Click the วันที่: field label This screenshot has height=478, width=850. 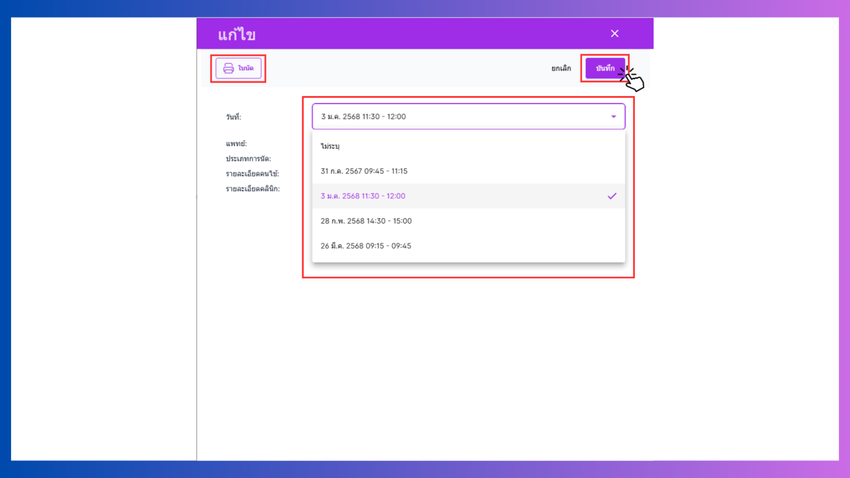(234, 117)
